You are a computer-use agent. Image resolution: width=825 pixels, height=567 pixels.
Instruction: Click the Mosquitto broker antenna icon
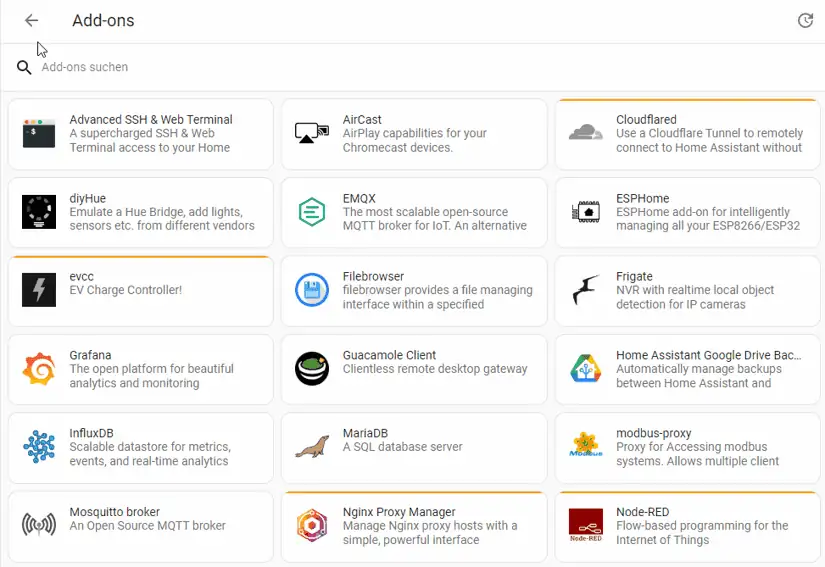39,525
